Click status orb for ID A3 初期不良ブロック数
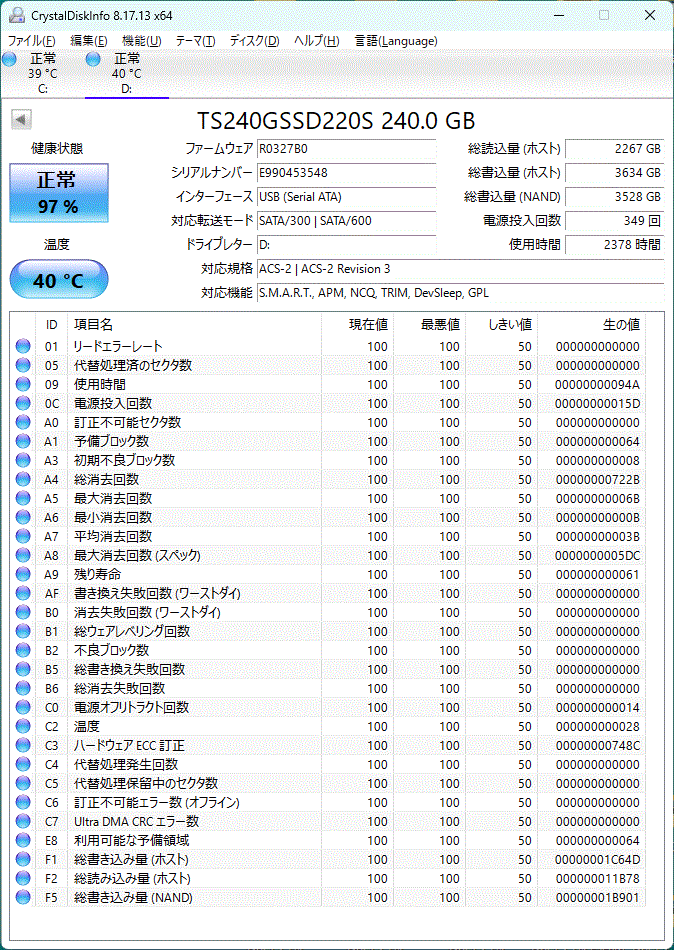The width and height of the screenshot is (674, 950). (23, 460)
